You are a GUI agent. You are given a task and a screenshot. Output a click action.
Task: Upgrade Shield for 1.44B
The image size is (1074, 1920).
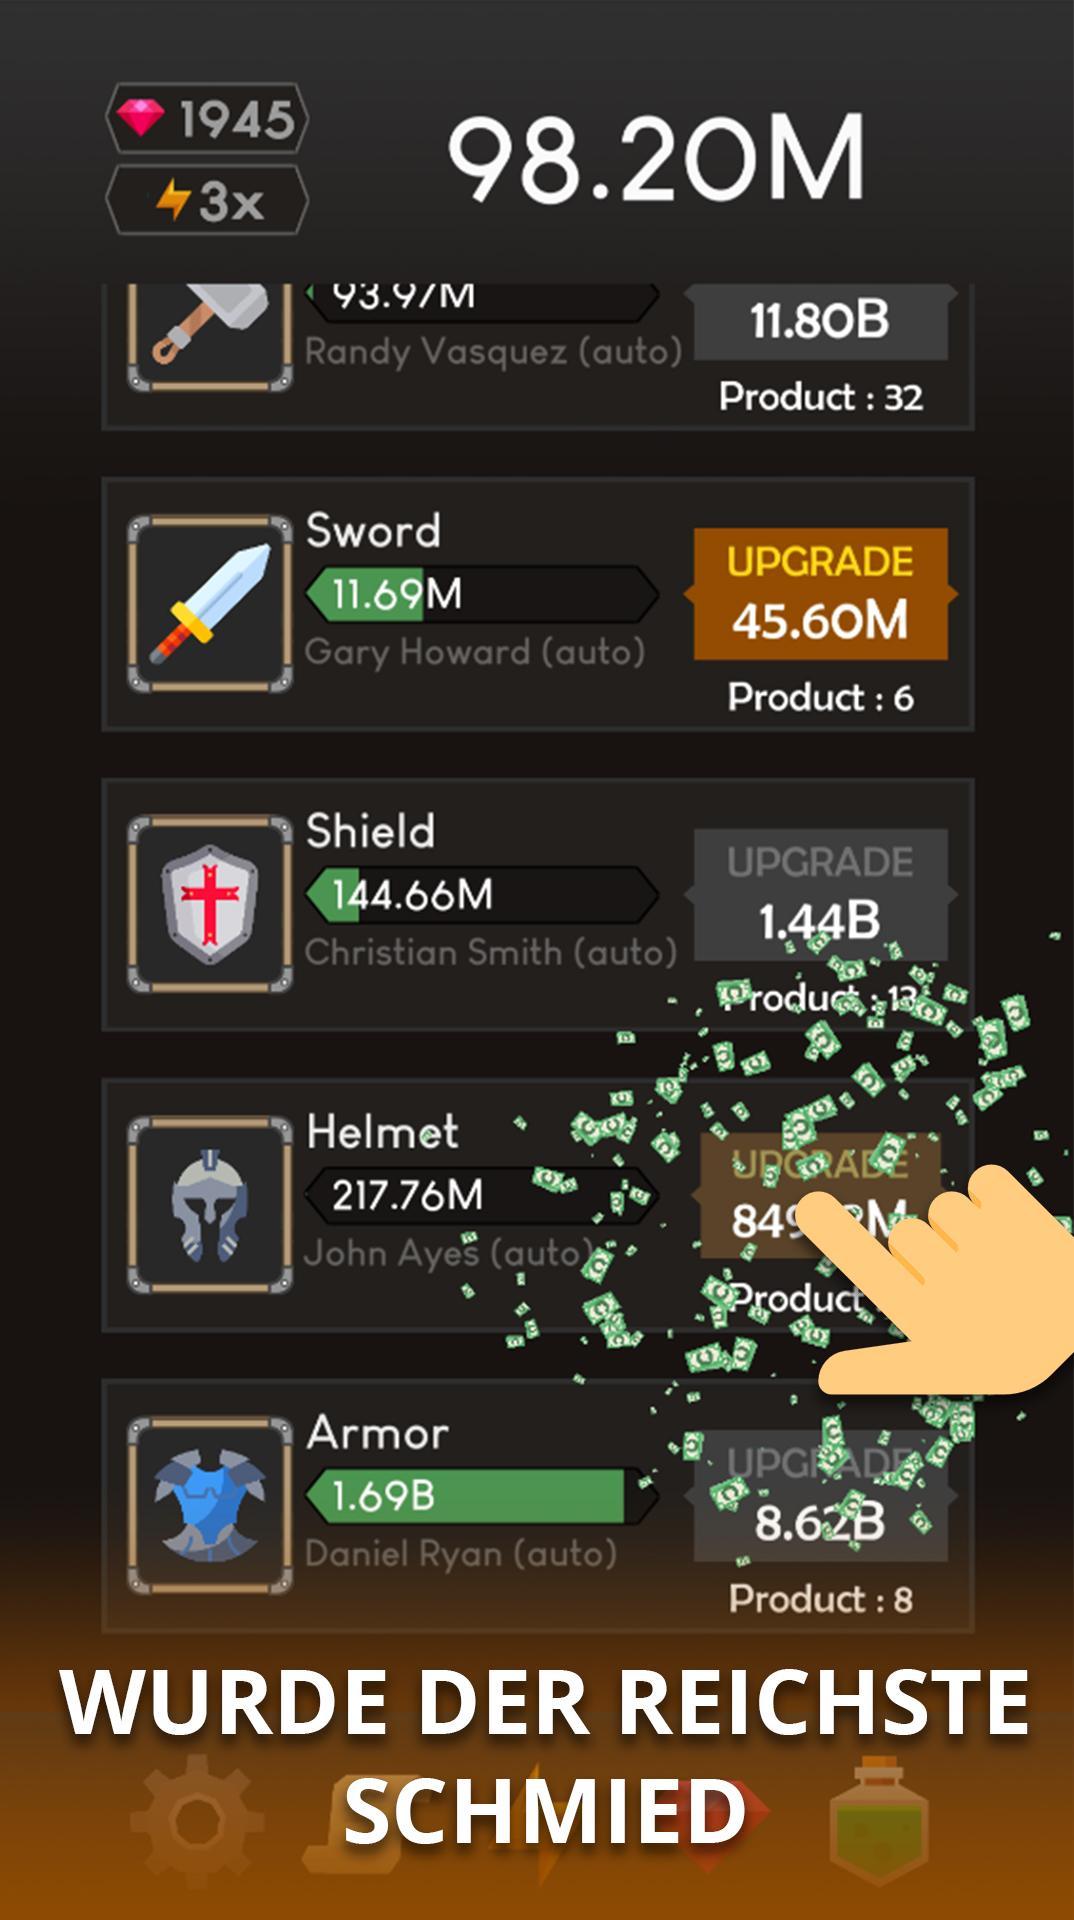tap(821, 894)
